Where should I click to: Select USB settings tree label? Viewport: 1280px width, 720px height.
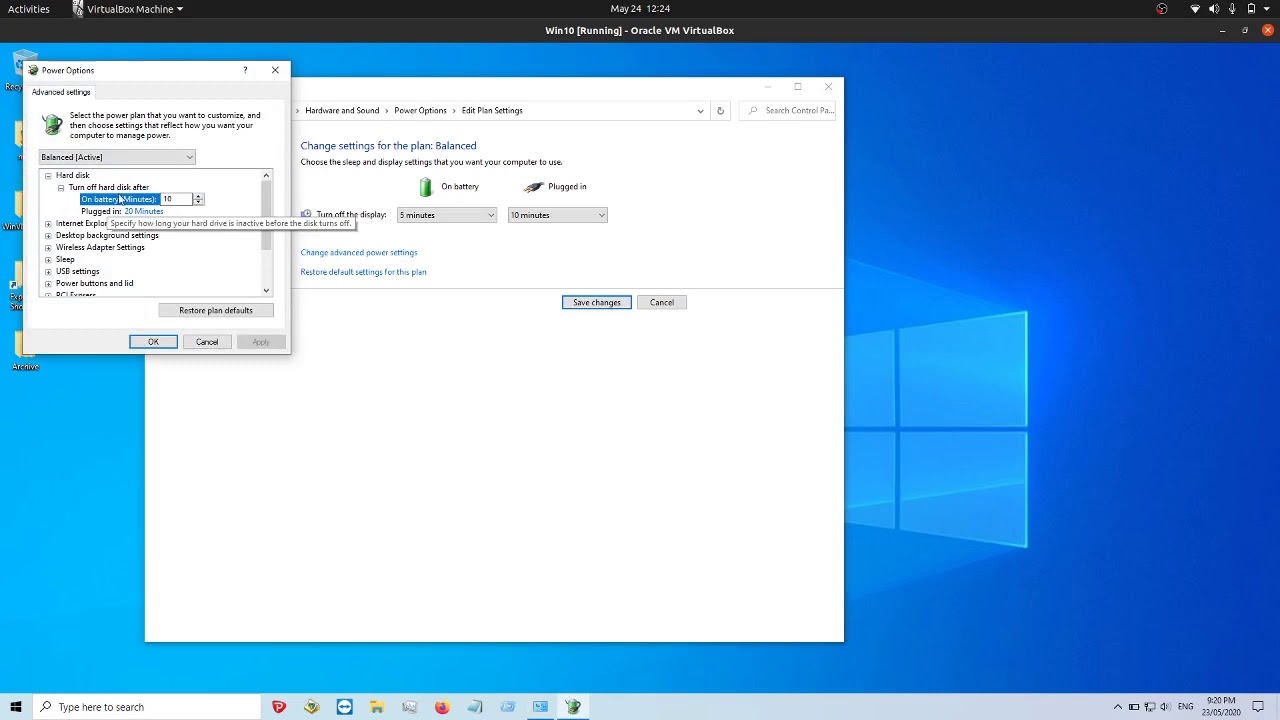[x=78, y=272]
